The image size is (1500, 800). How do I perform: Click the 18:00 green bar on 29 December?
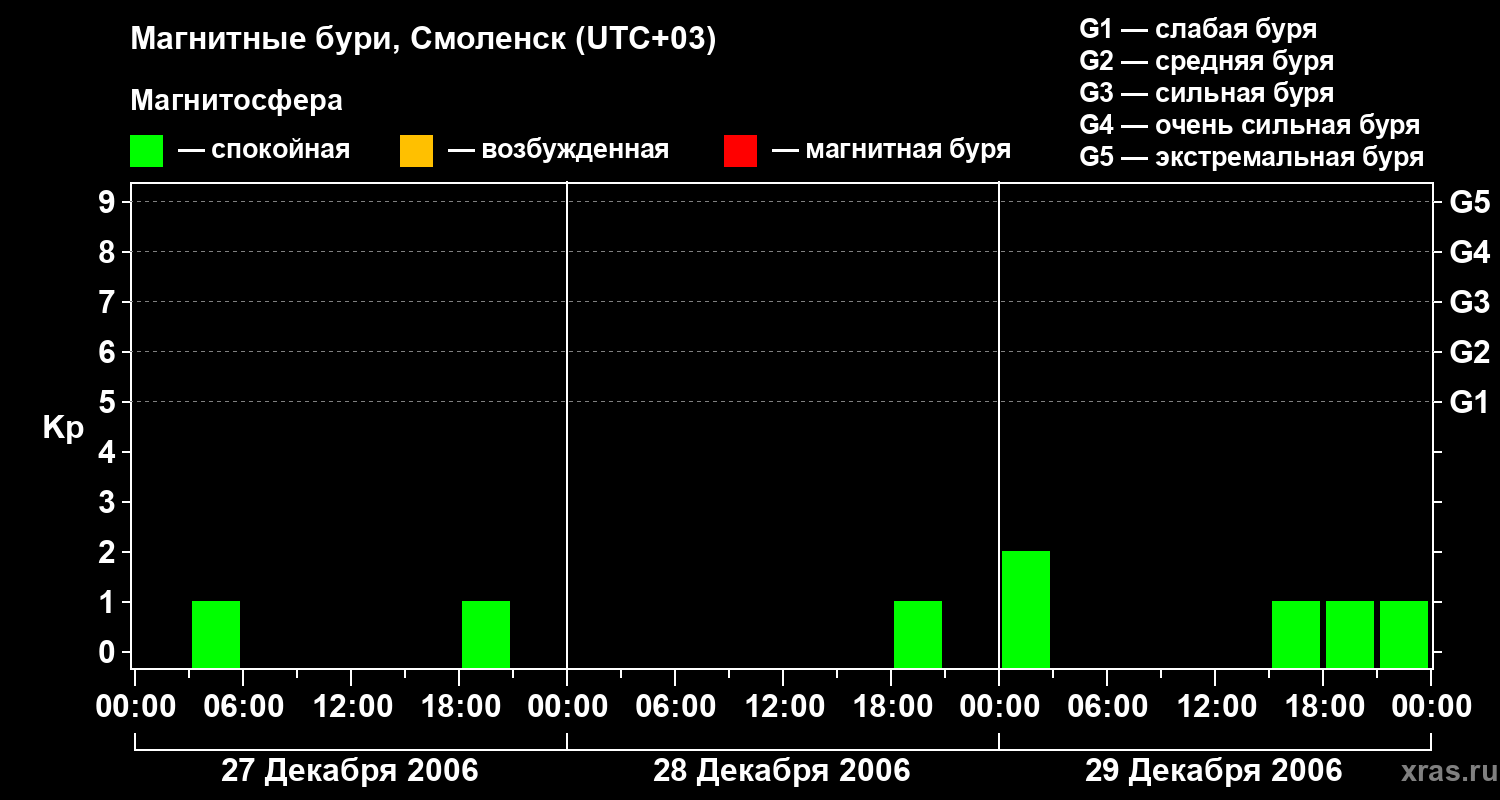1350,634
